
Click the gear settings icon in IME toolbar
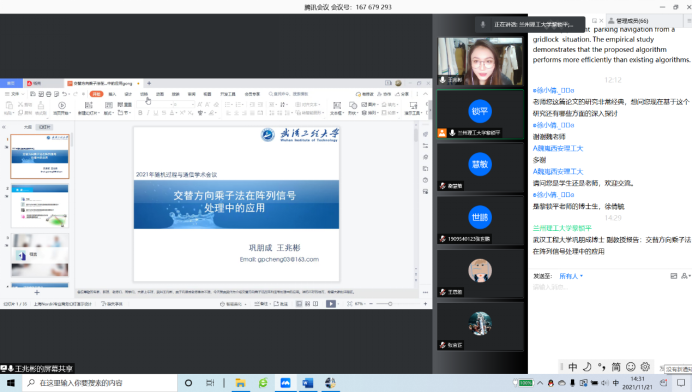645,367
